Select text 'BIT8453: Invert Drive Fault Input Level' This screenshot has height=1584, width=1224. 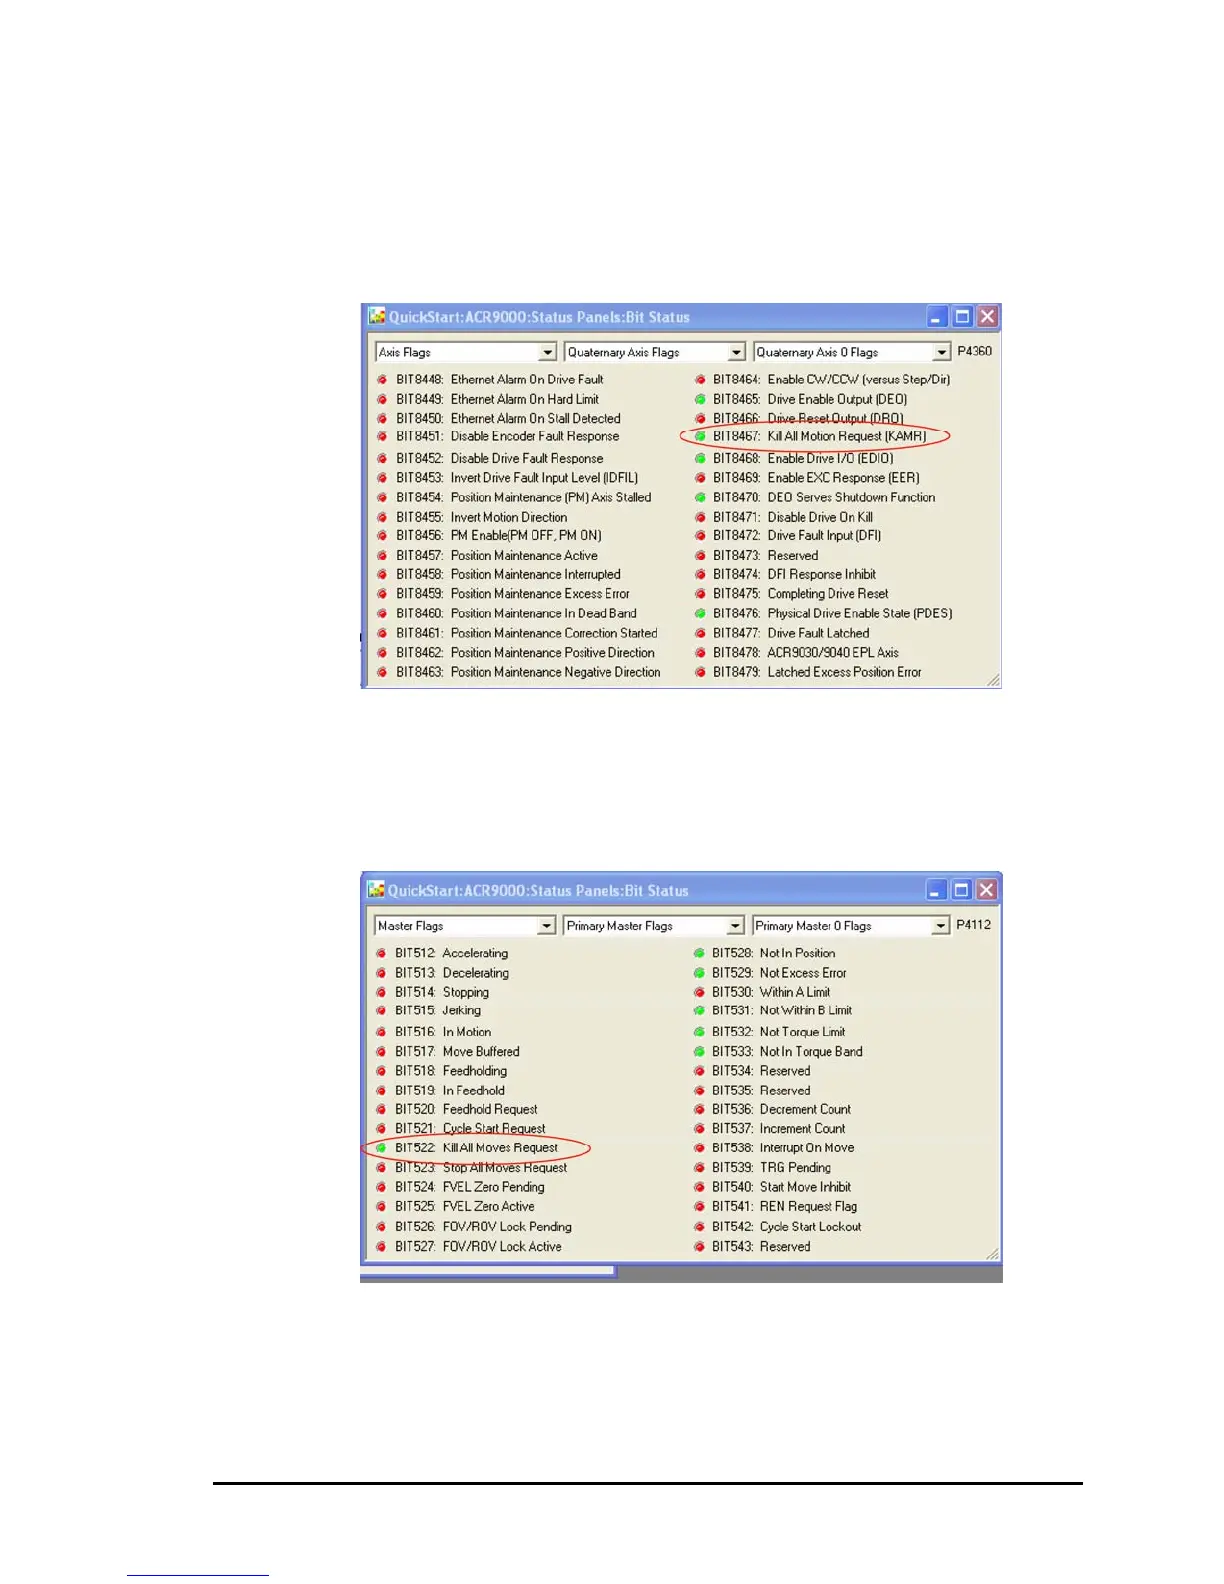tap(517, 478)
